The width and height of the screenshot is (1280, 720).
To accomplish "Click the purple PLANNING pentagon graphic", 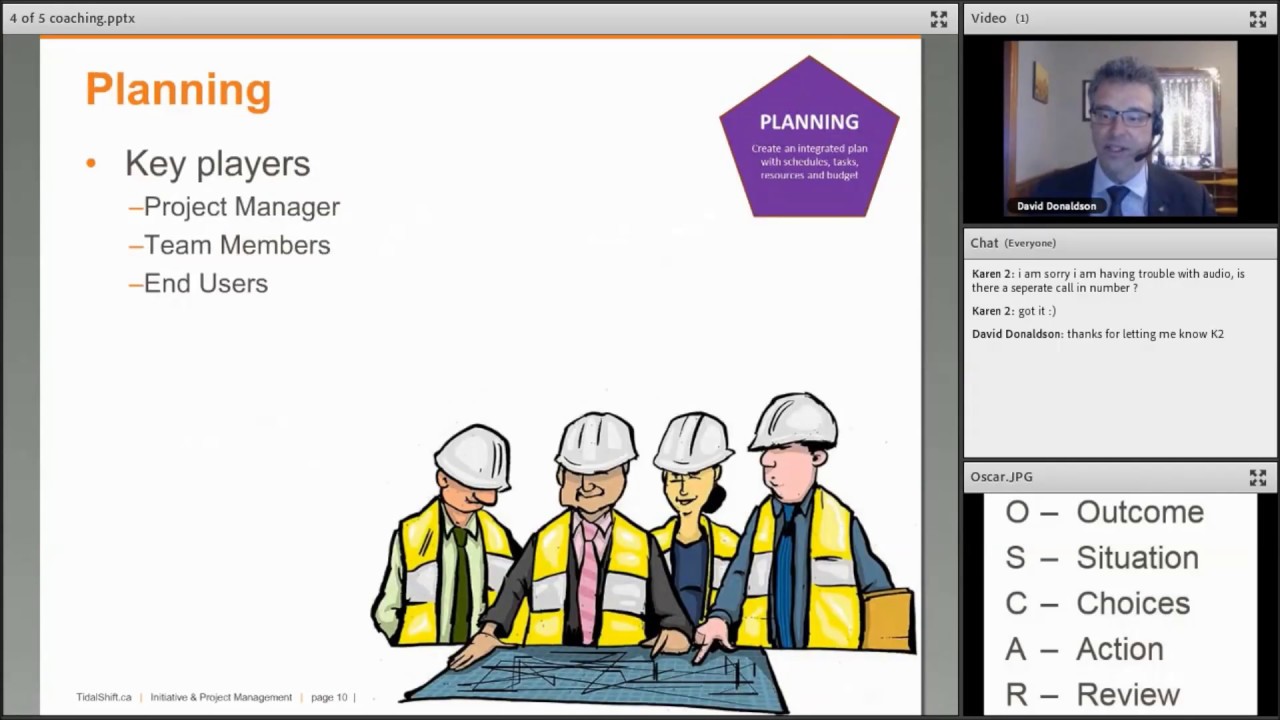I will tap(809, 137).
